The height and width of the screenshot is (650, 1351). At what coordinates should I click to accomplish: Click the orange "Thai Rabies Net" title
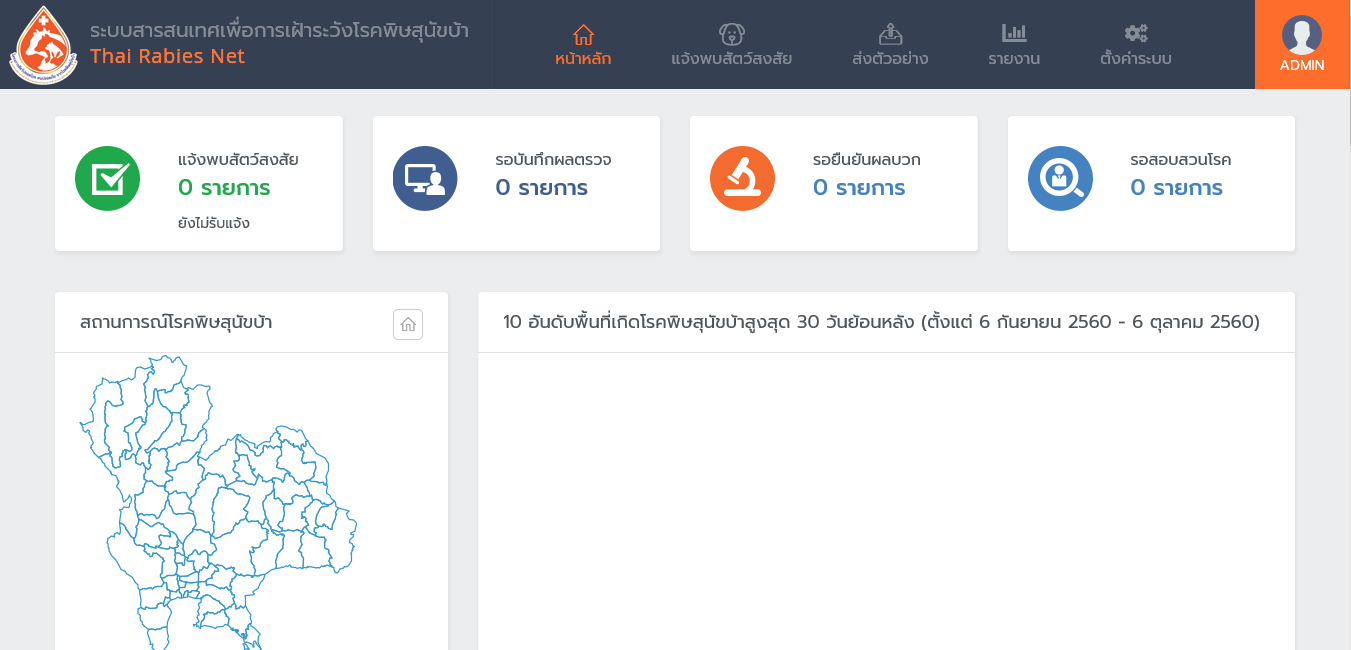[167, 57]
